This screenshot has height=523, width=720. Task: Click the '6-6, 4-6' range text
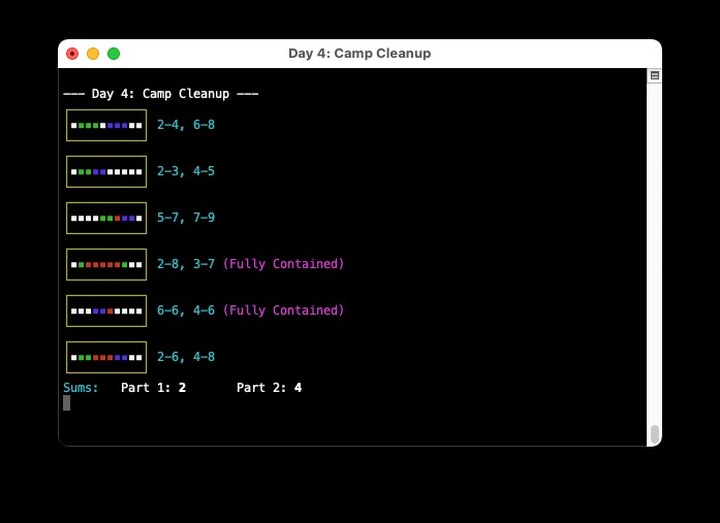pos(186,310)
